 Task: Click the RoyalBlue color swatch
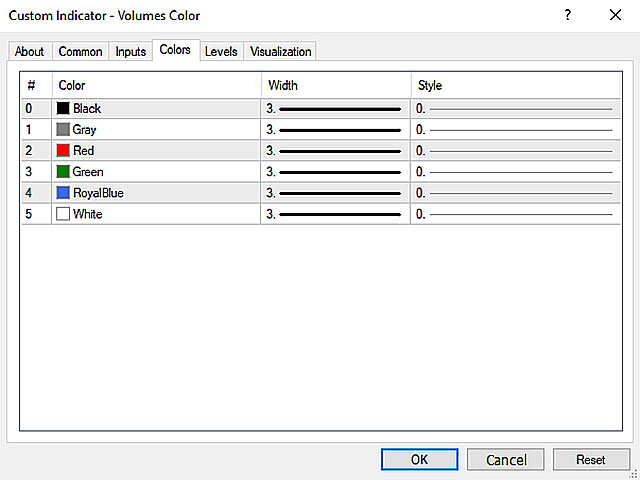(63, 193)
